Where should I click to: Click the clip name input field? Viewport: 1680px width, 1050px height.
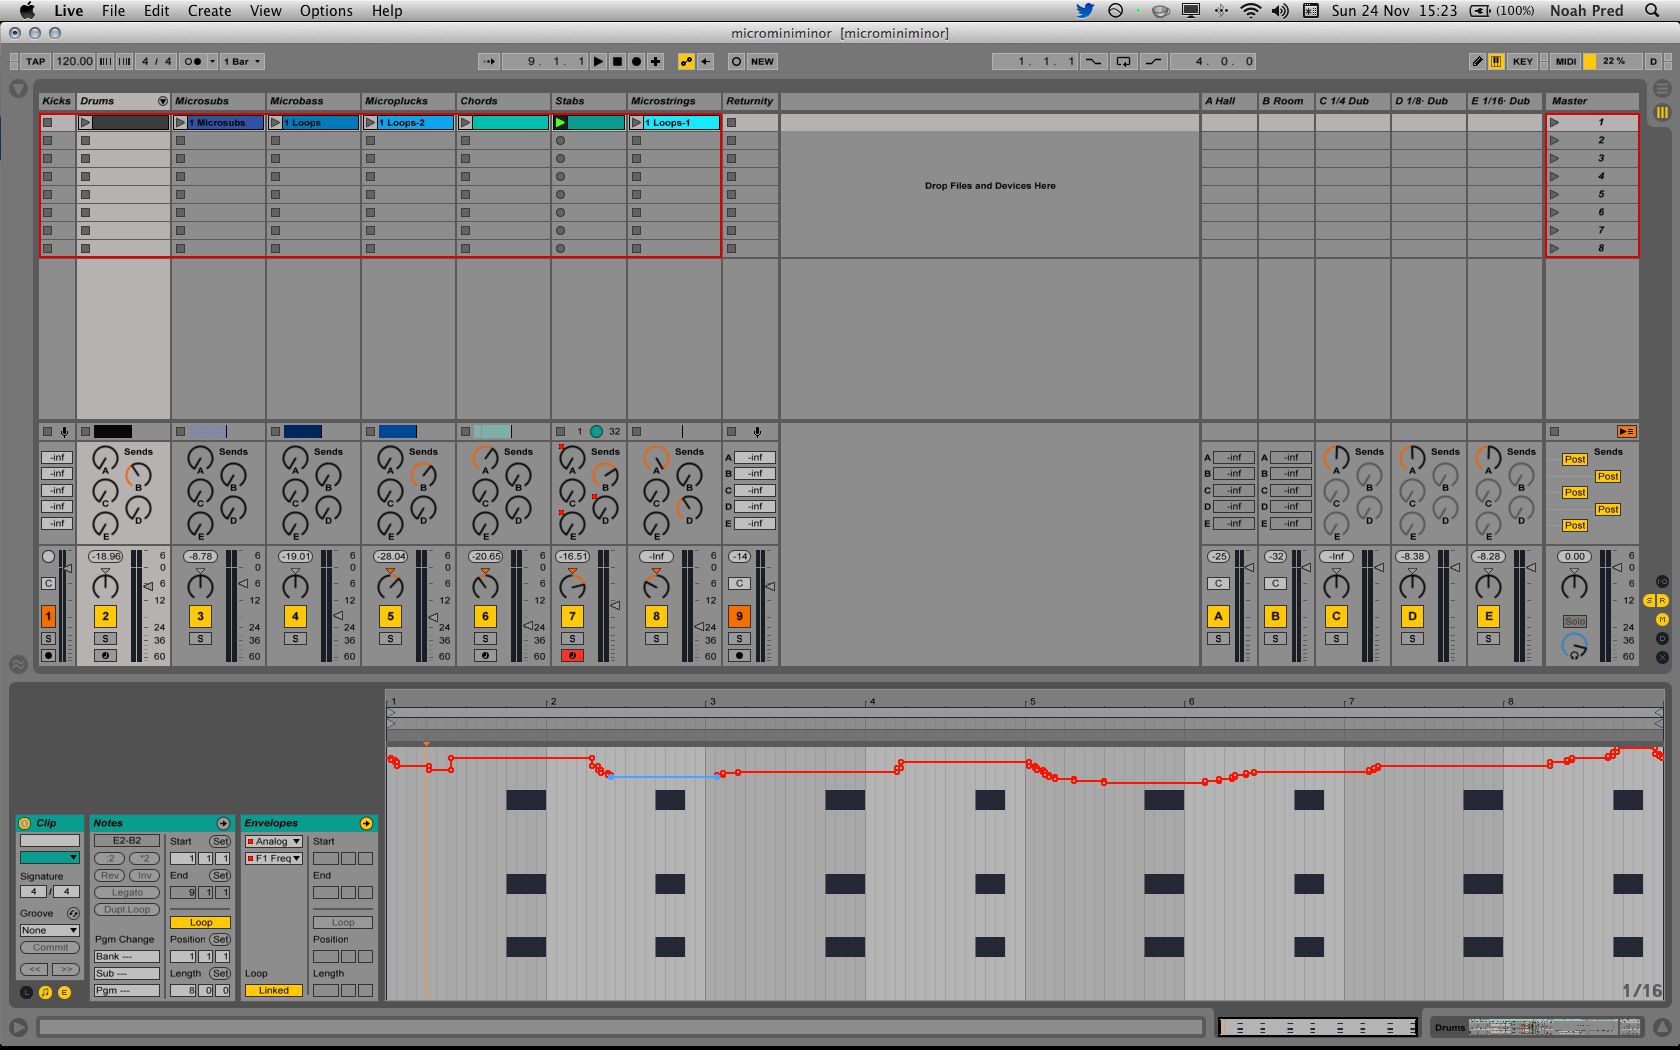tap(49, 840)
